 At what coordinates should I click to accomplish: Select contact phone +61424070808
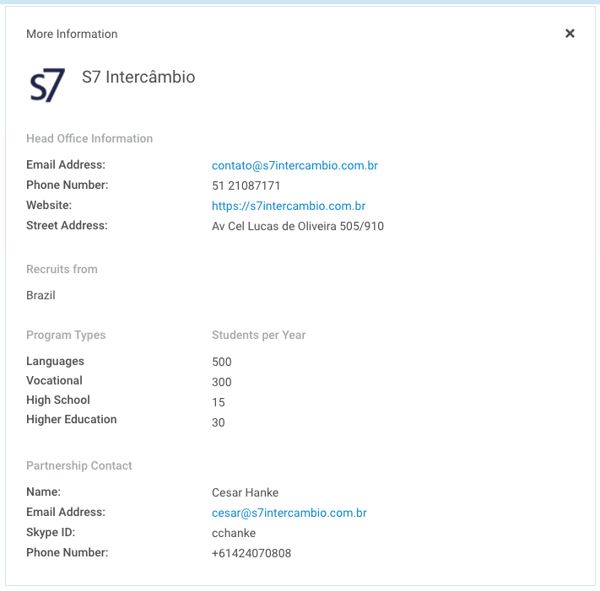[251, 553]
